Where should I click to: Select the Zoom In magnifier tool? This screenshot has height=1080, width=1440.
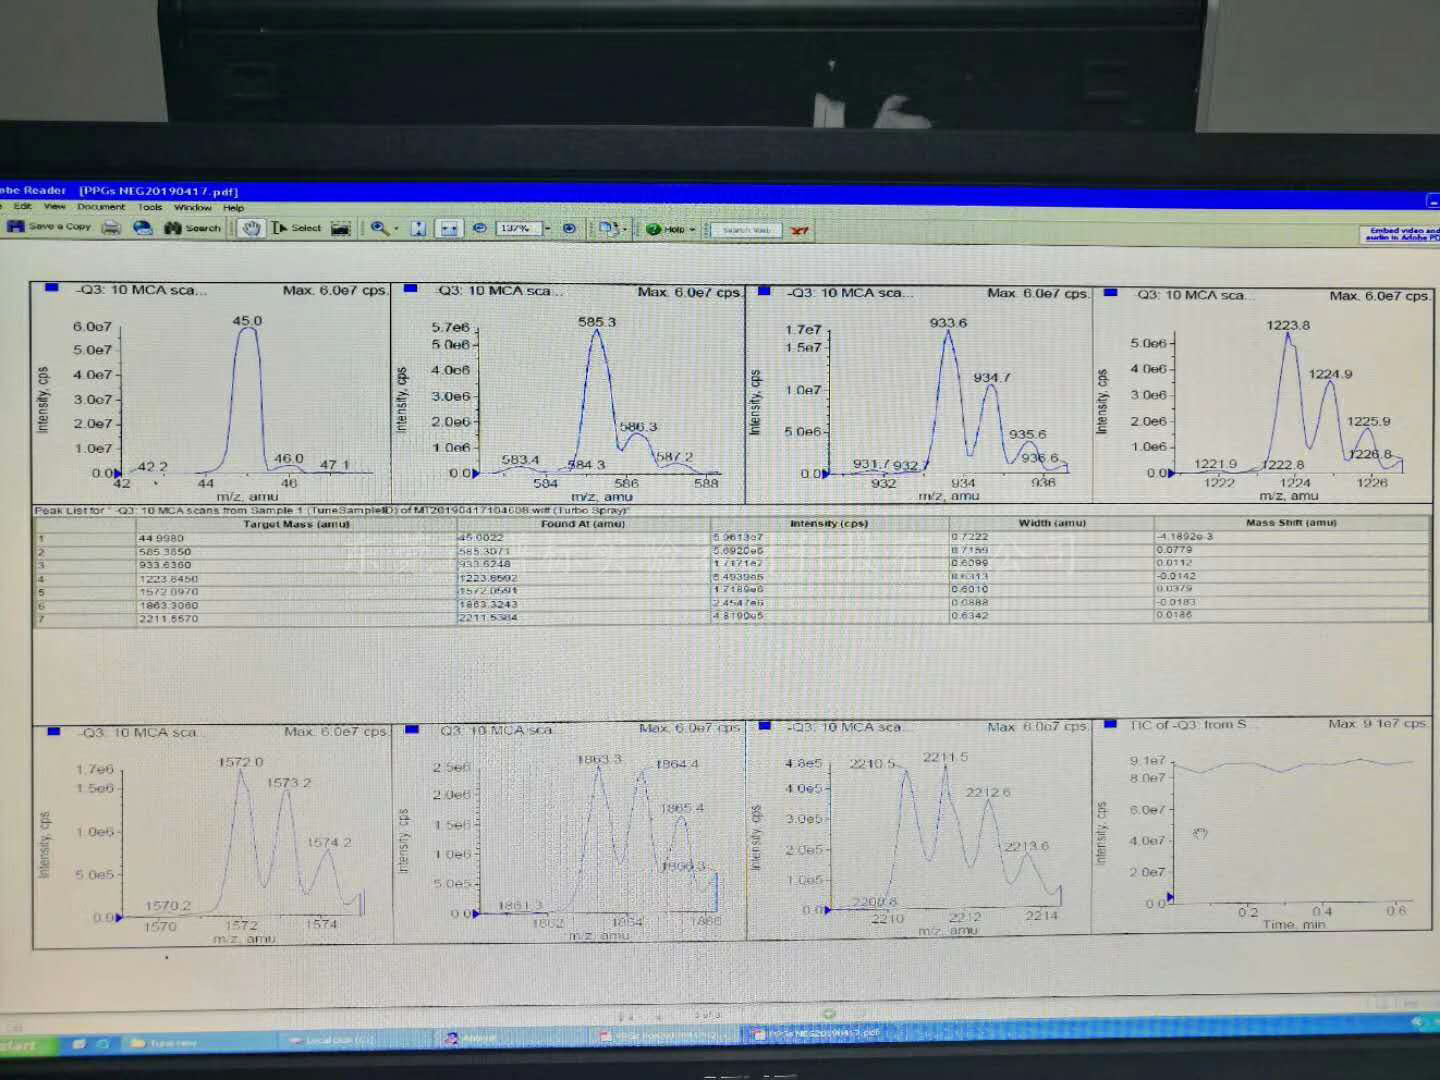[379, 228]
